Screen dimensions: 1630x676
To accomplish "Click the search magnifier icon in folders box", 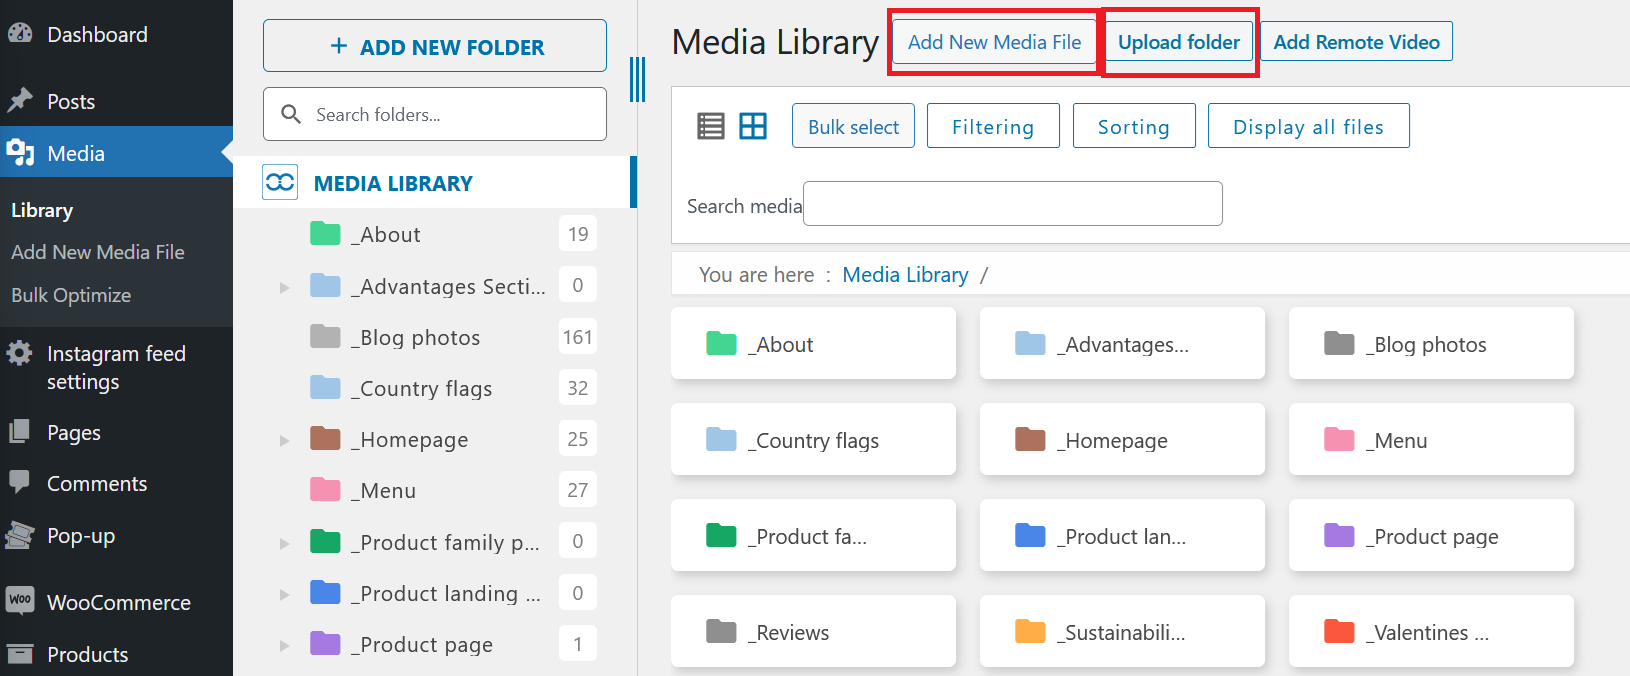I will 291,114.
